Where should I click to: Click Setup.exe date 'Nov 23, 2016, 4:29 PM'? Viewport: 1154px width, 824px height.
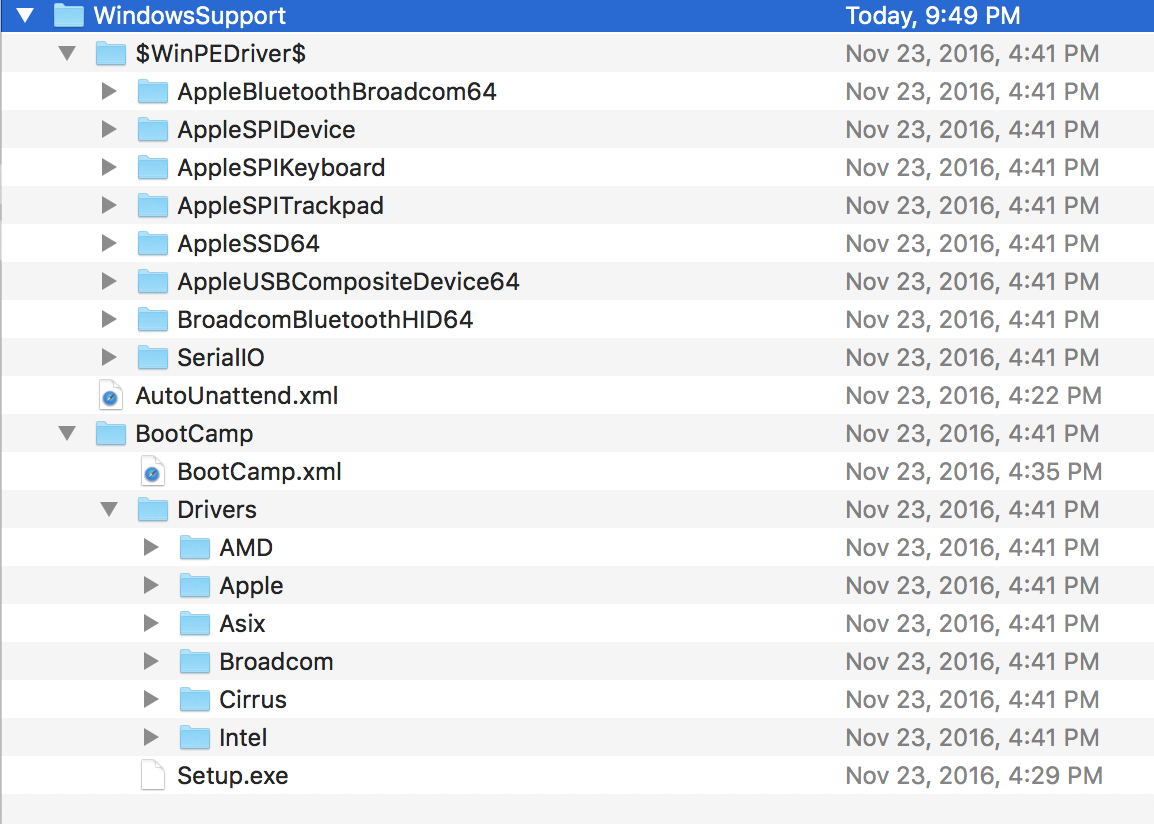point(974,775)
